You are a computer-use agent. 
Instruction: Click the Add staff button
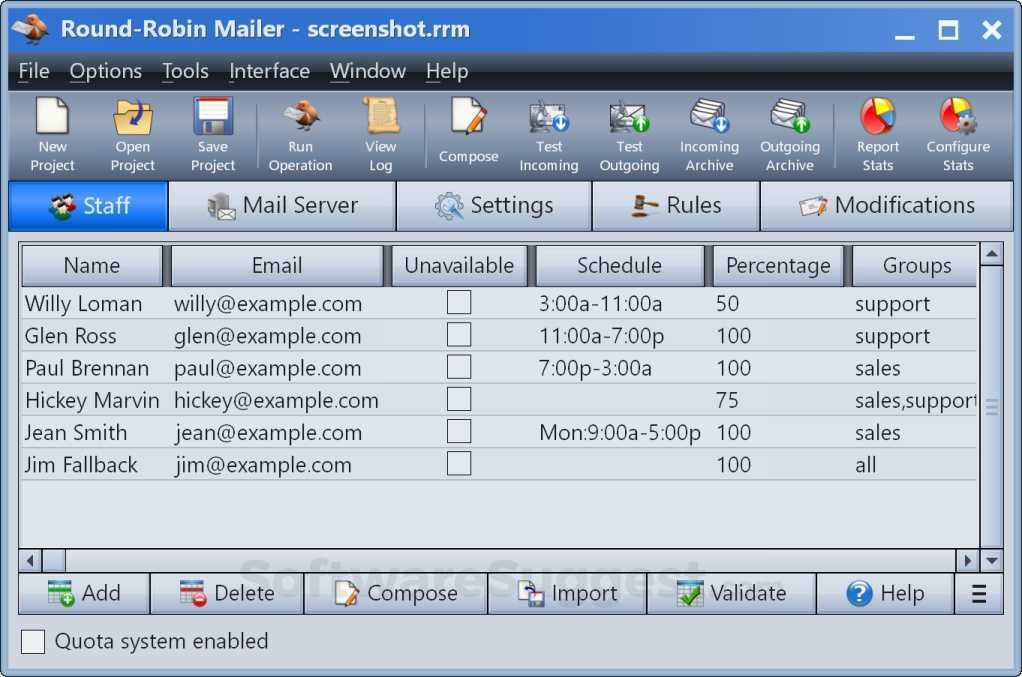tap(84, 594)
